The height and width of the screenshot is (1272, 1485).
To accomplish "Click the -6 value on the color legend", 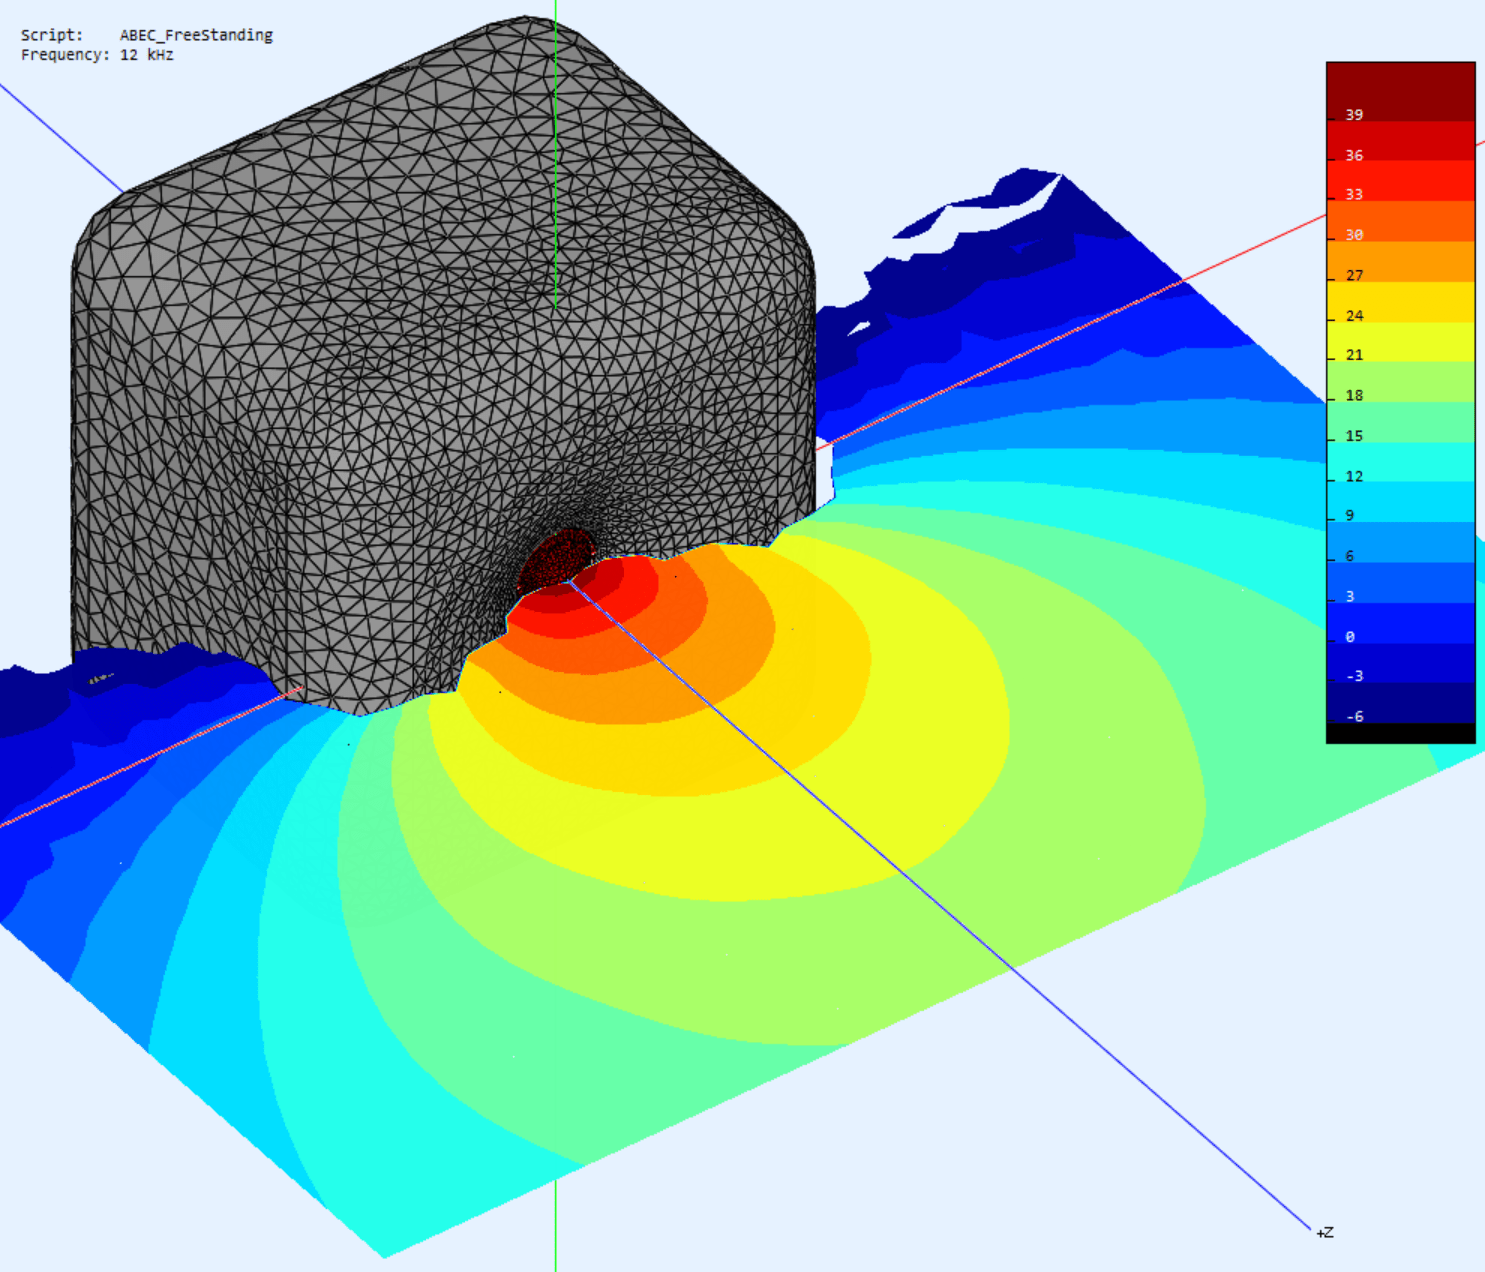I will (x=1354, y=716).
